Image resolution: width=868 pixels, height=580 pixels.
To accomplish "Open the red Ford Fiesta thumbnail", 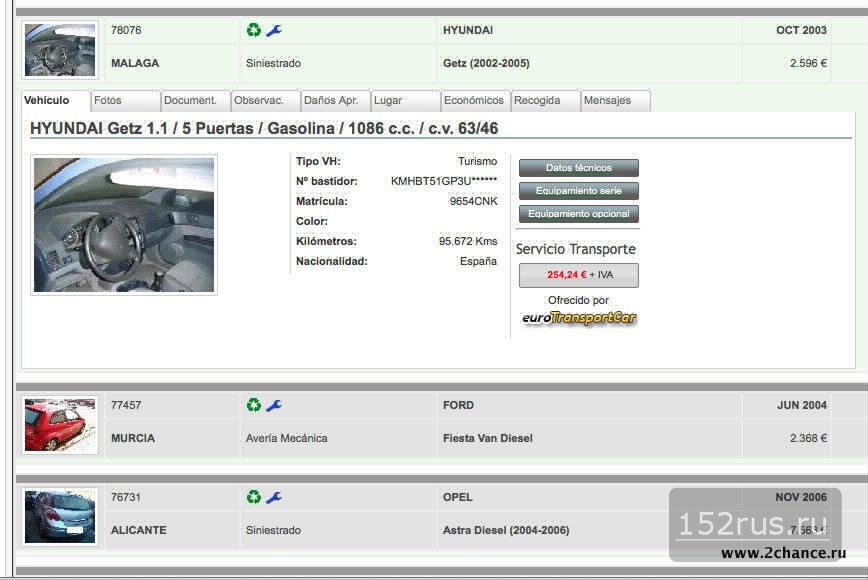I will pos(60,425).
